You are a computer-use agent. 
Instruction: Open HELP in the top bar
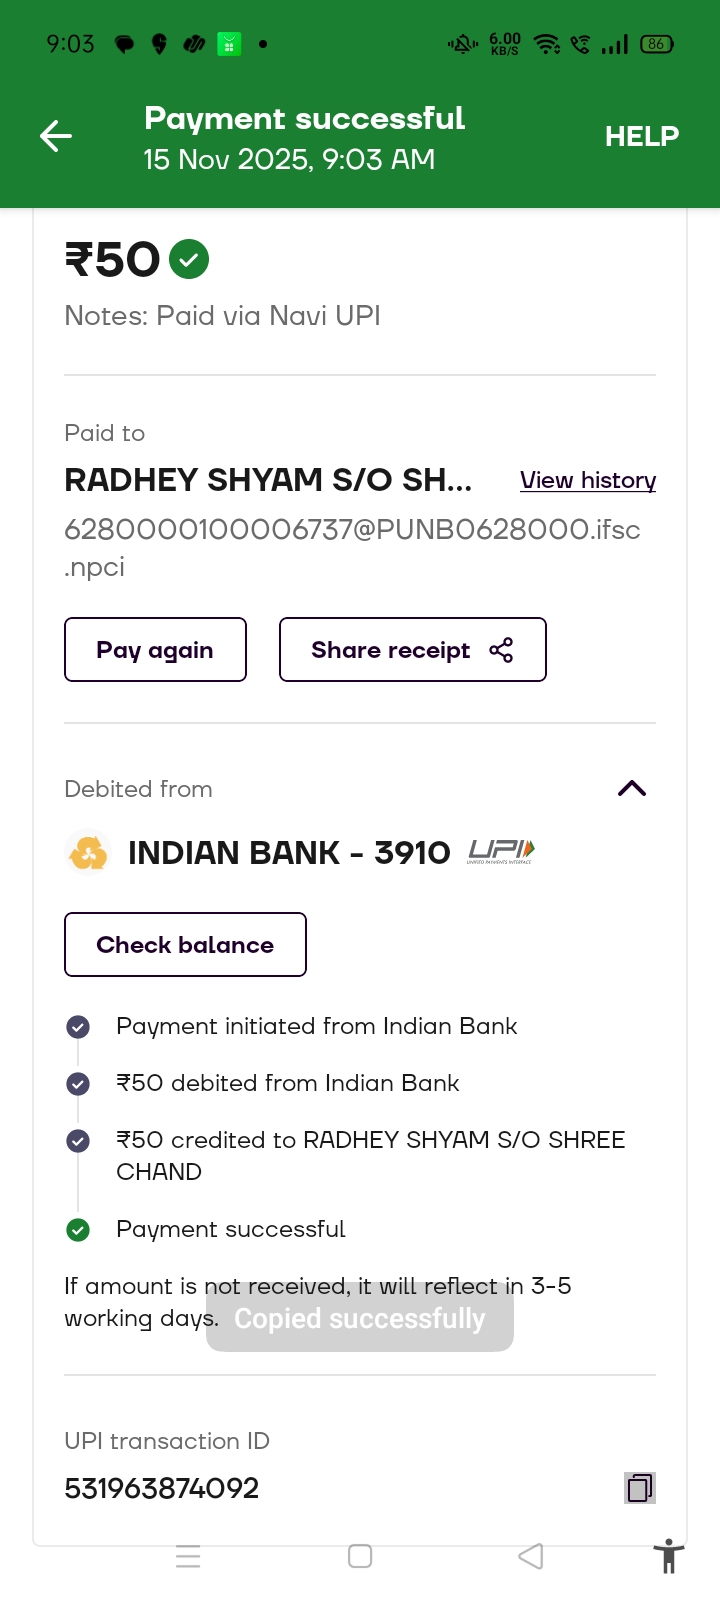tap(641, 136)
